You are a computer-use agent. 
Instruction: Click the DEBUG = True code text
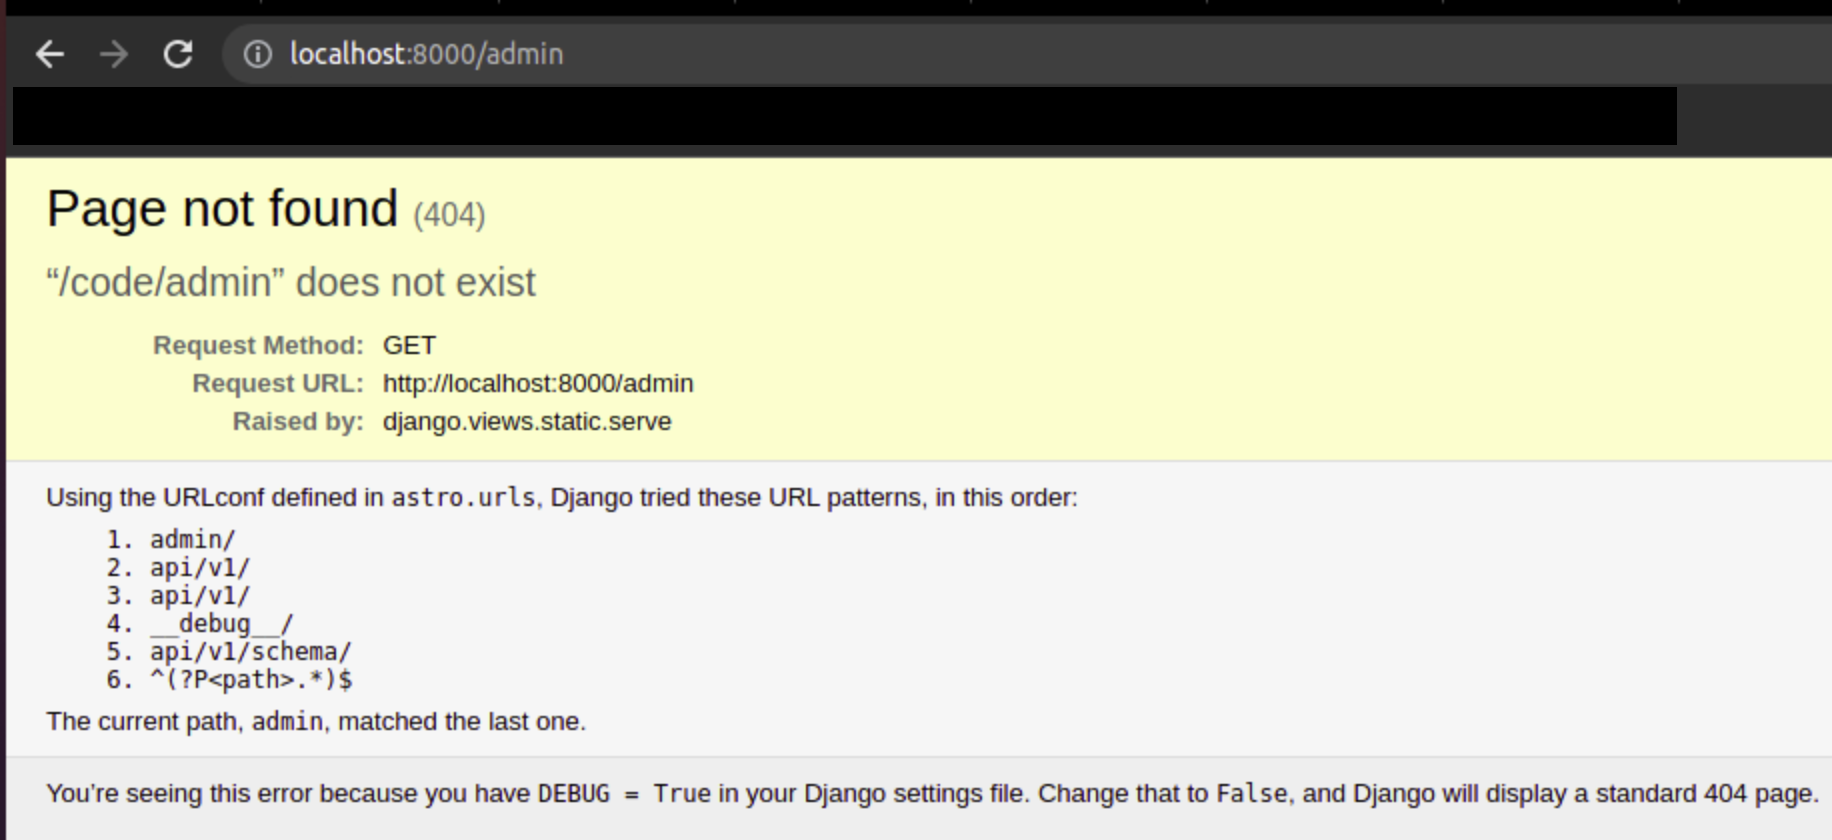pyautogui.click(x=623, y=793)
